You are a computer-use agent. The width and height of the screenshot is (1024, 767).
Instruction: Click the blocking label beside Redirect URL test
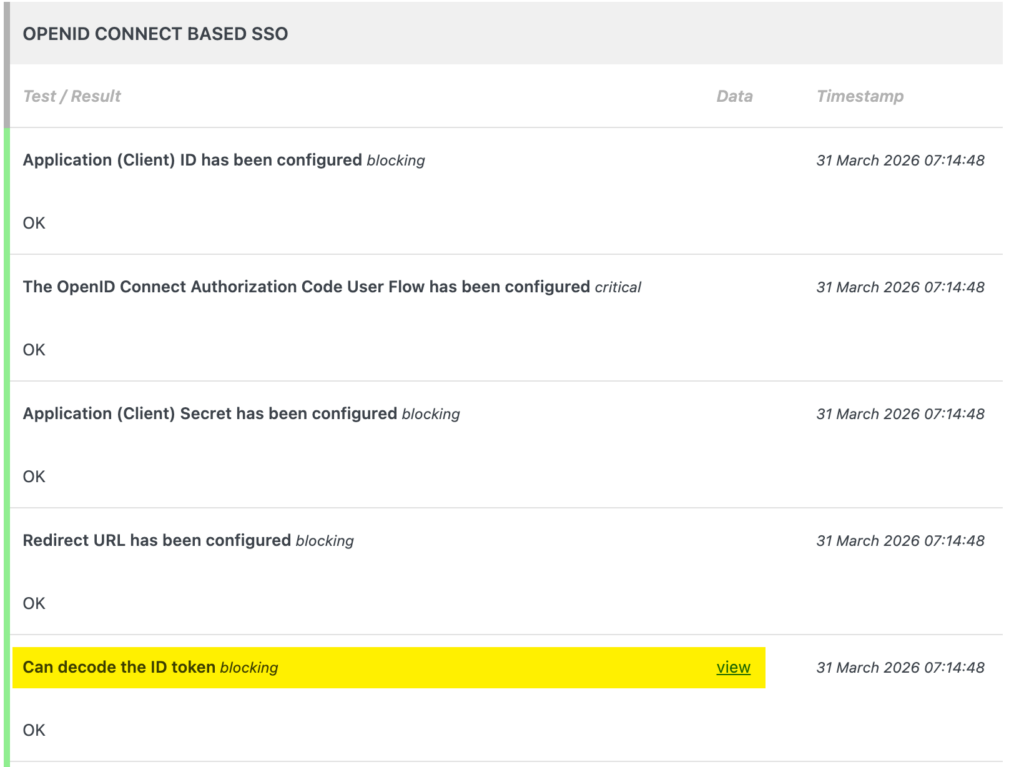click(x=324, y=541)
